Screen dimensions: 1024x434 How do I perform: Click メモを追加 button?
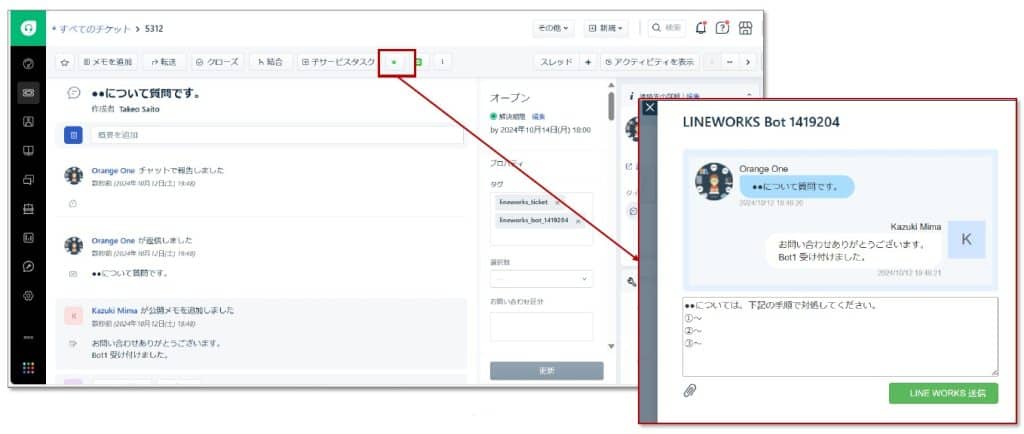[108, 62]
